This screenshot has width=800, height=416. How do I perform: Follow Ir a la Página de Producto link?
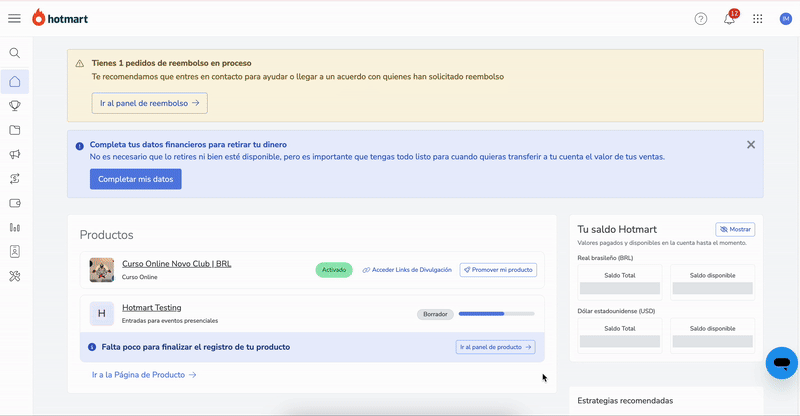(144, 375)
